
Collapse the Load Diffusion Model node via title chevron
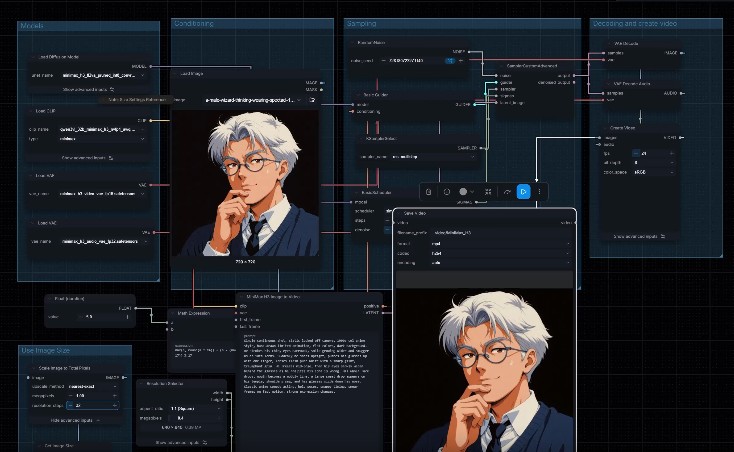click(33, 57)
